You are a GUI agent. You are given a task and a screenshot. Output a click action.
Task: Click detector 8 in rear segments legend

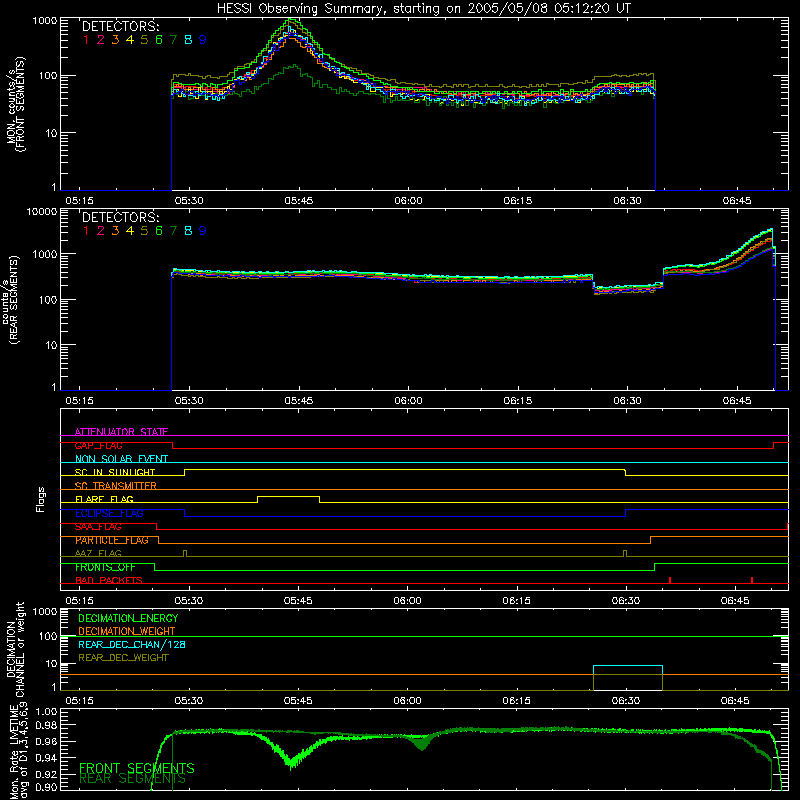[x=188, y=231]
